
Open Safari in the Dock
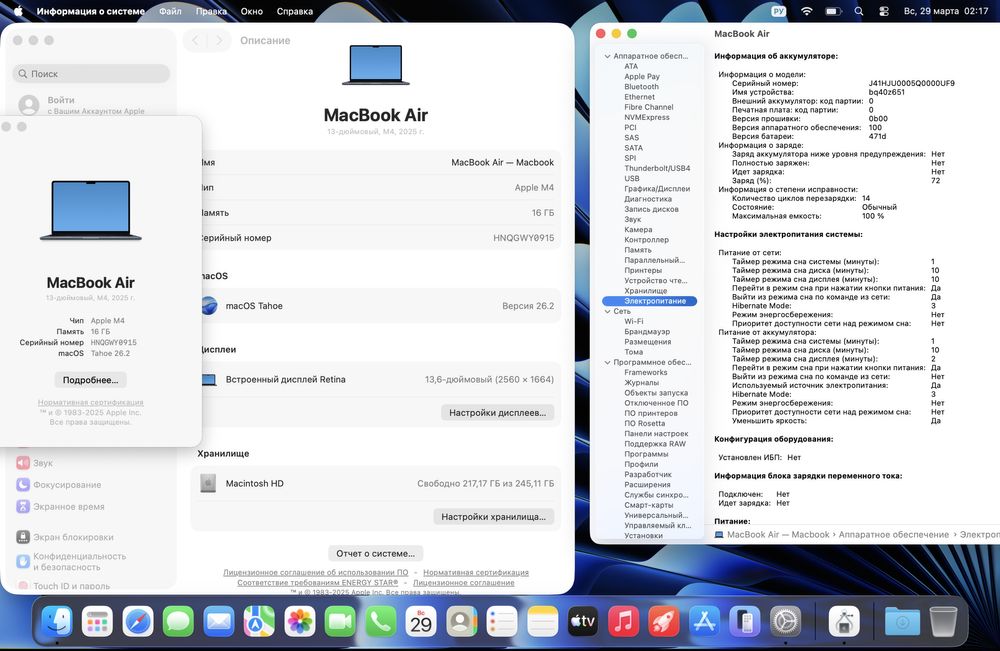(x=138, y=621)
